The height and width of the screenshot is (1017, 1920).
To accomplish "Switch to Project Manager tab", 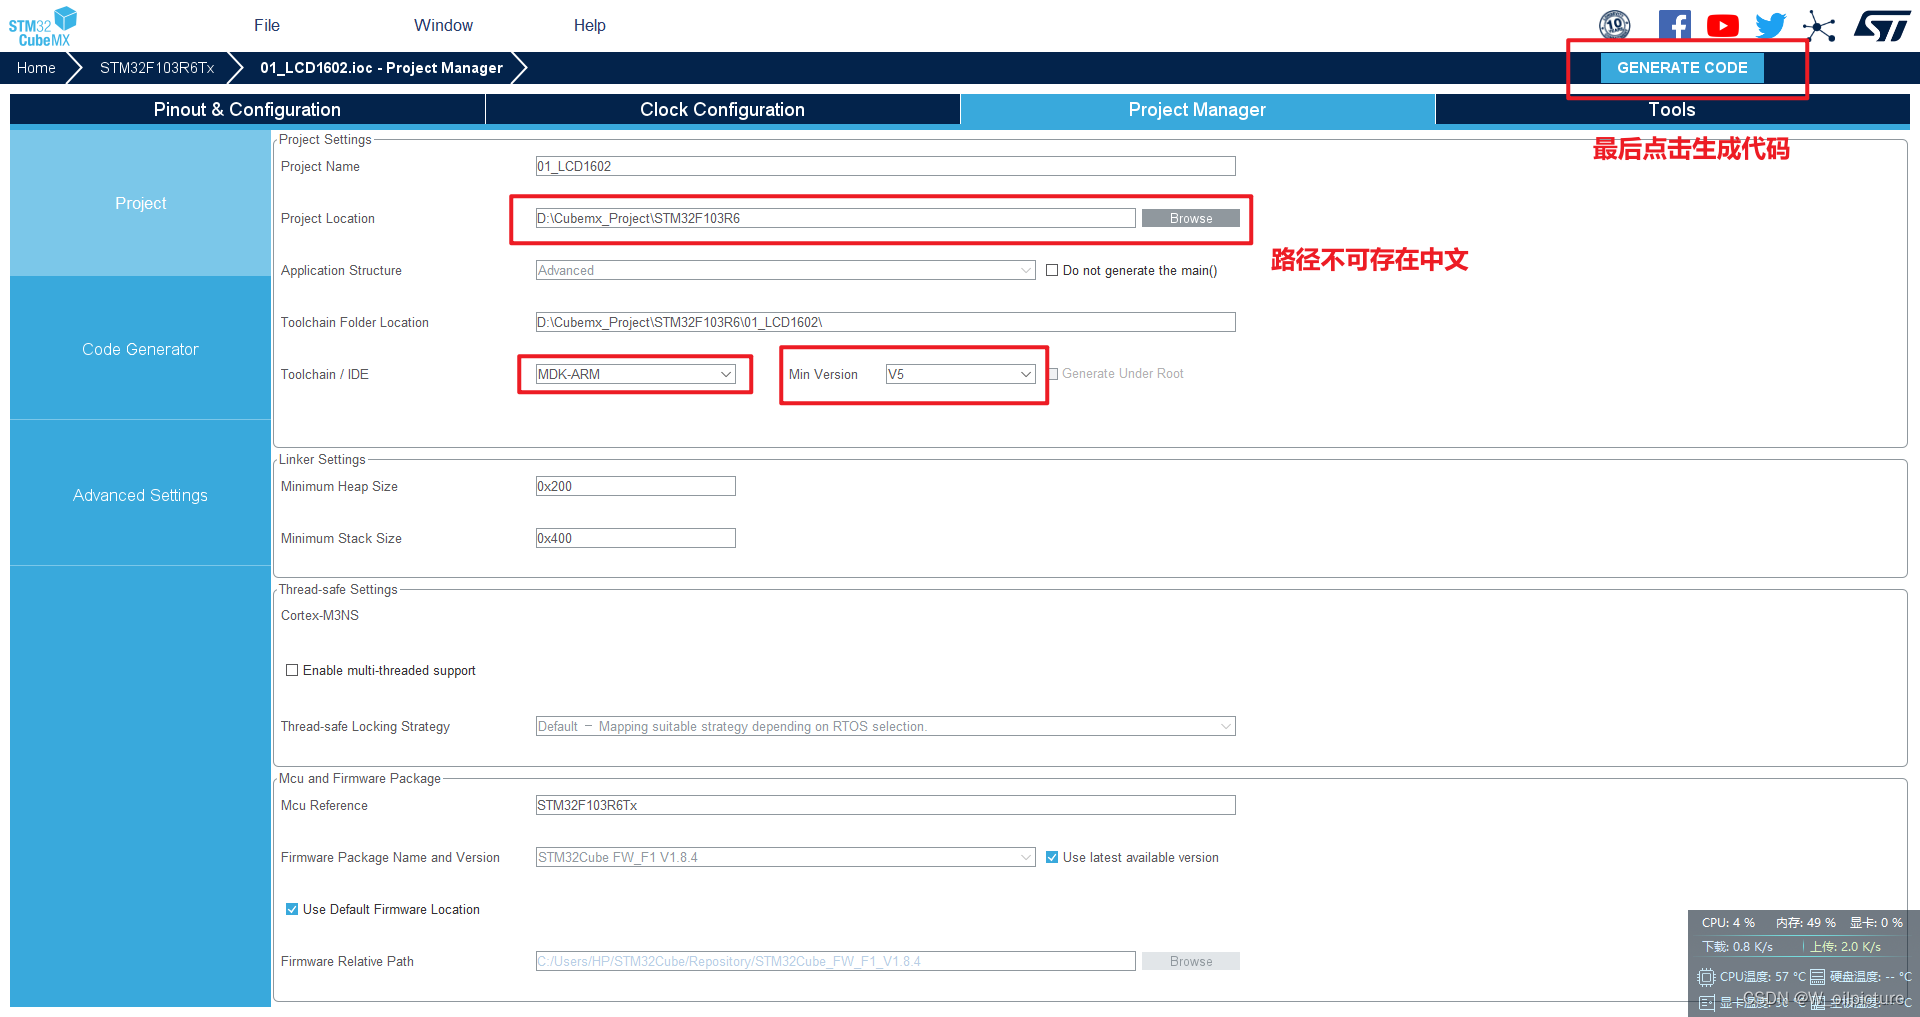I will 1197,110.
